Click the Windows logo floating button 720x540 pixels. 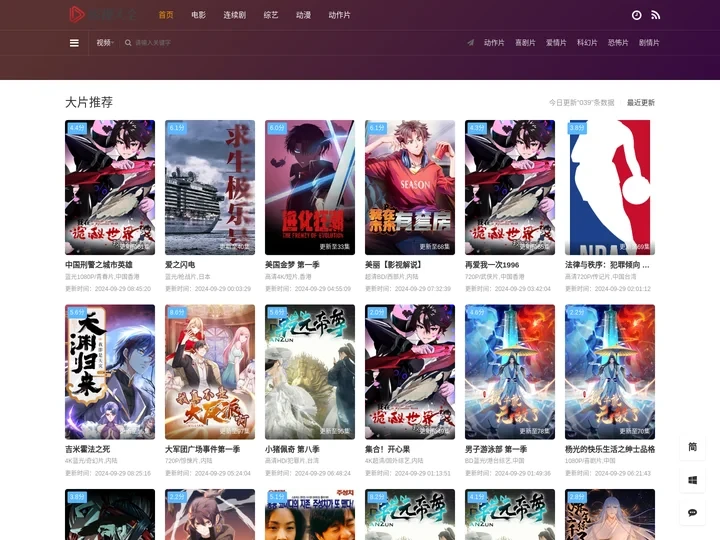tap(692, 480)
